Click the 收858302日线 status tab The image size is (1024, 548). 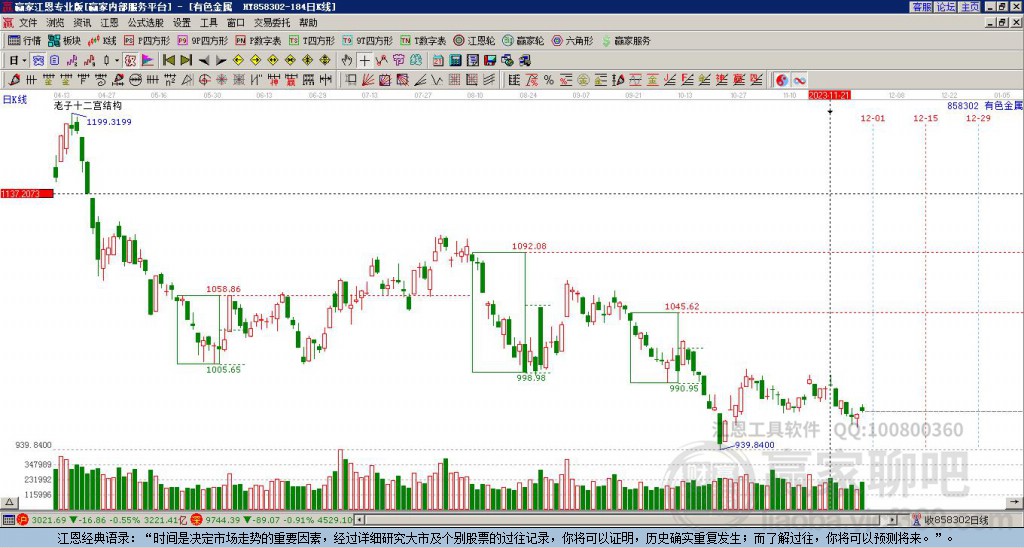(x=957, y=520)
